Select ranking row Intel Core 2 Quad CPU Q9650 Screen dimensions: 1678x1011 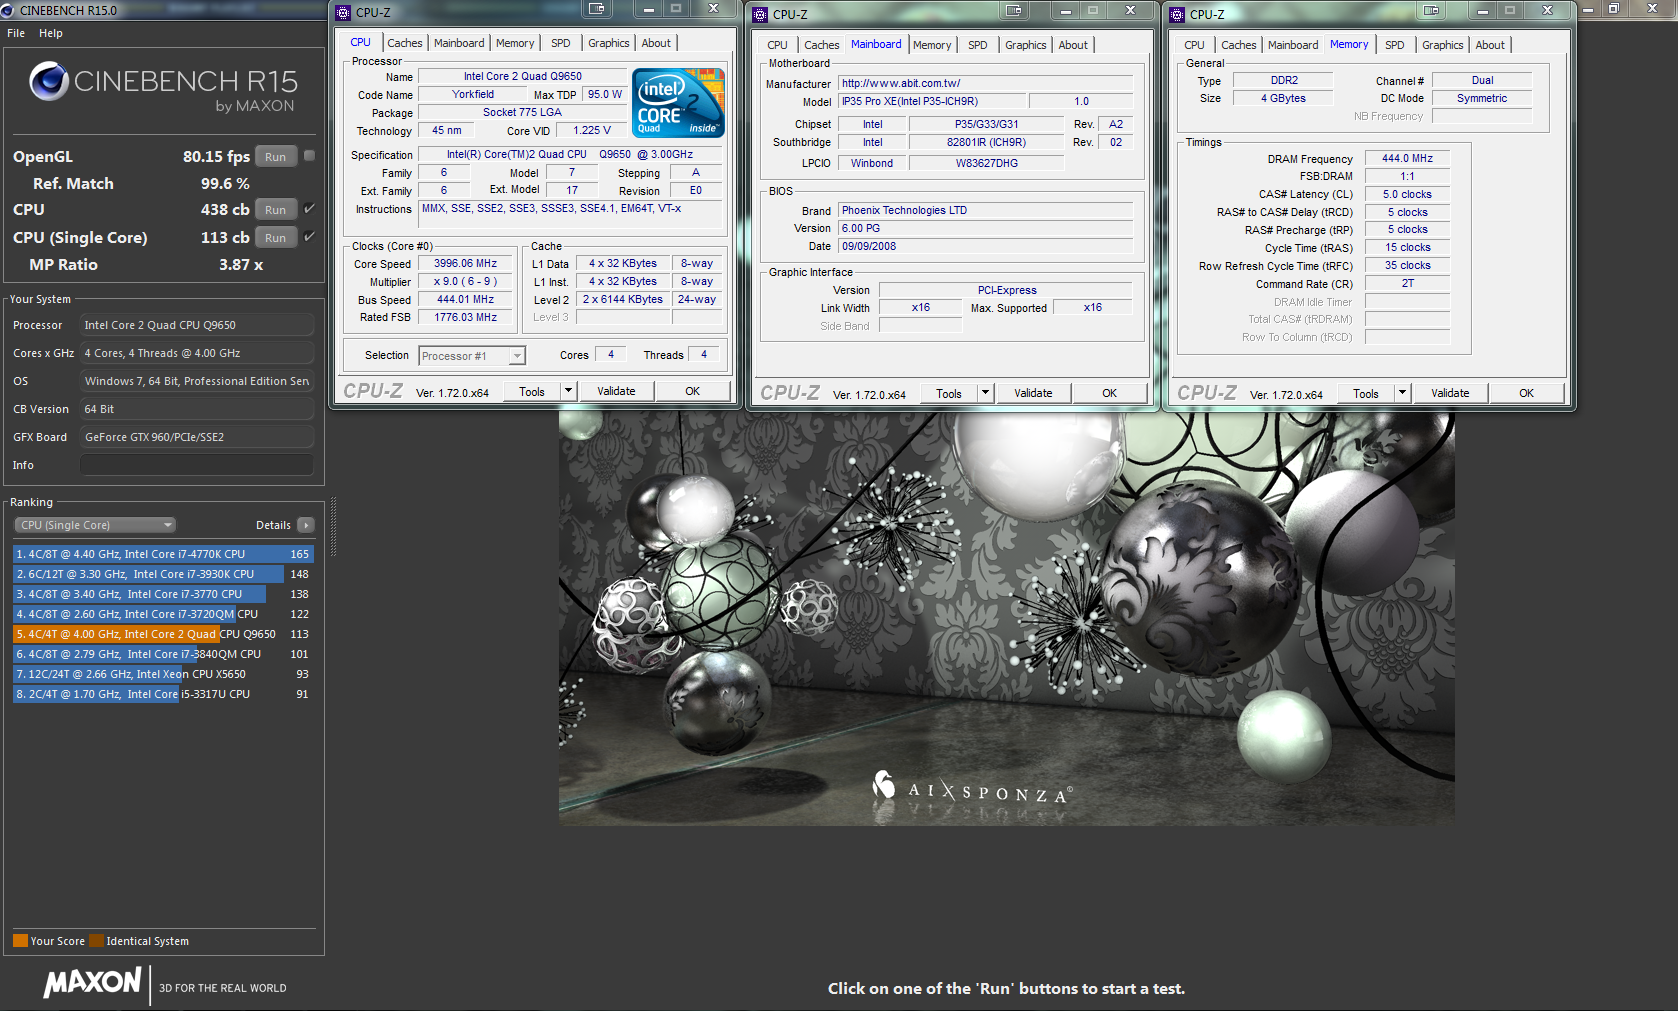pos(163,634)
